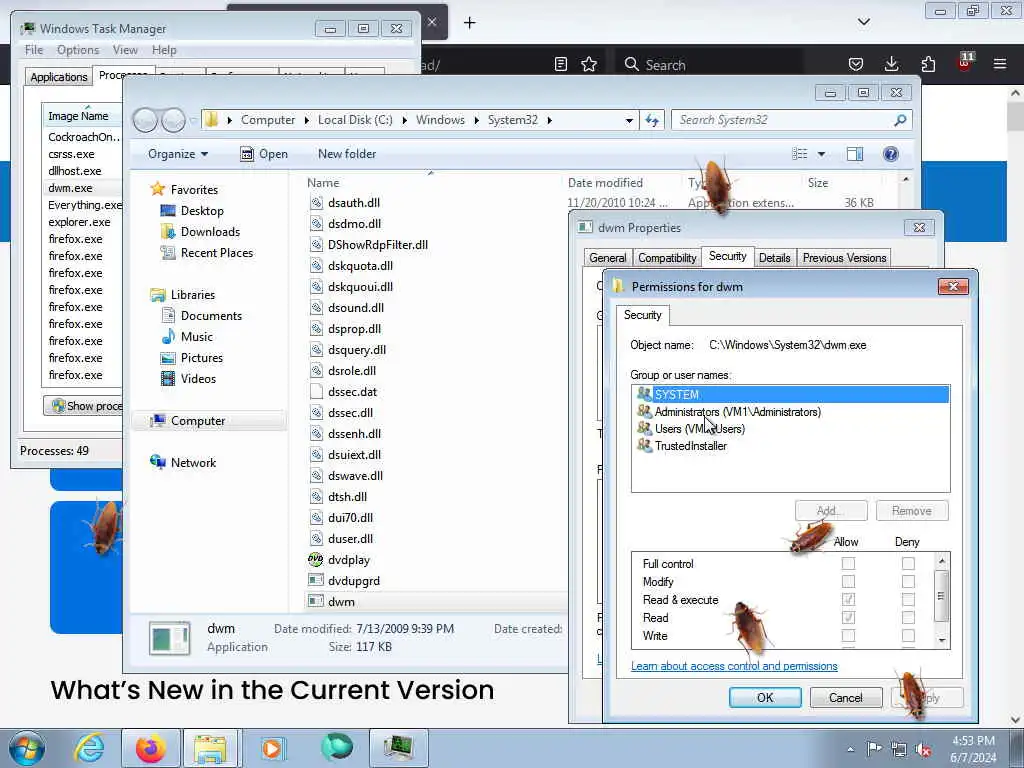Image resolution: width=1024 pixels, height=768 pixels.
Task: Open Firefox extensions puzzle icon
Action: (928, 64)
